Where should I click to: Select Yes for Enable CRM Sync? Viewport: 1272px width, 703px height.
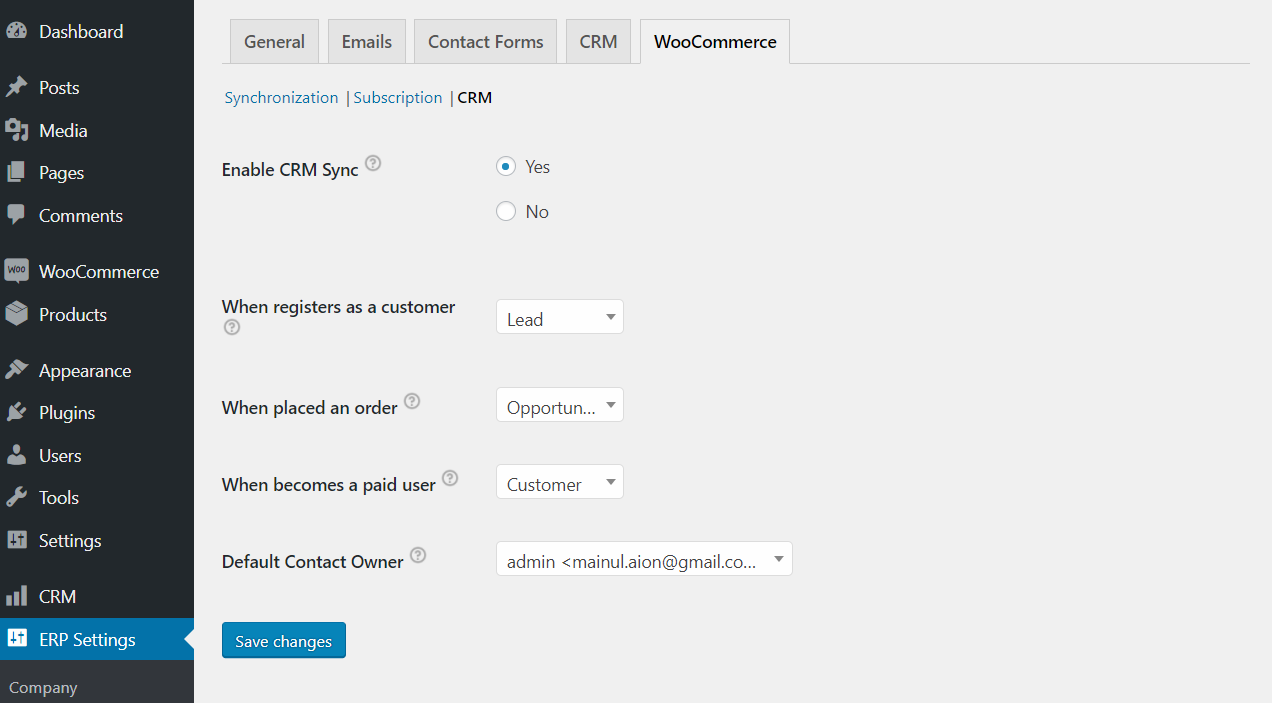point(506,167)
